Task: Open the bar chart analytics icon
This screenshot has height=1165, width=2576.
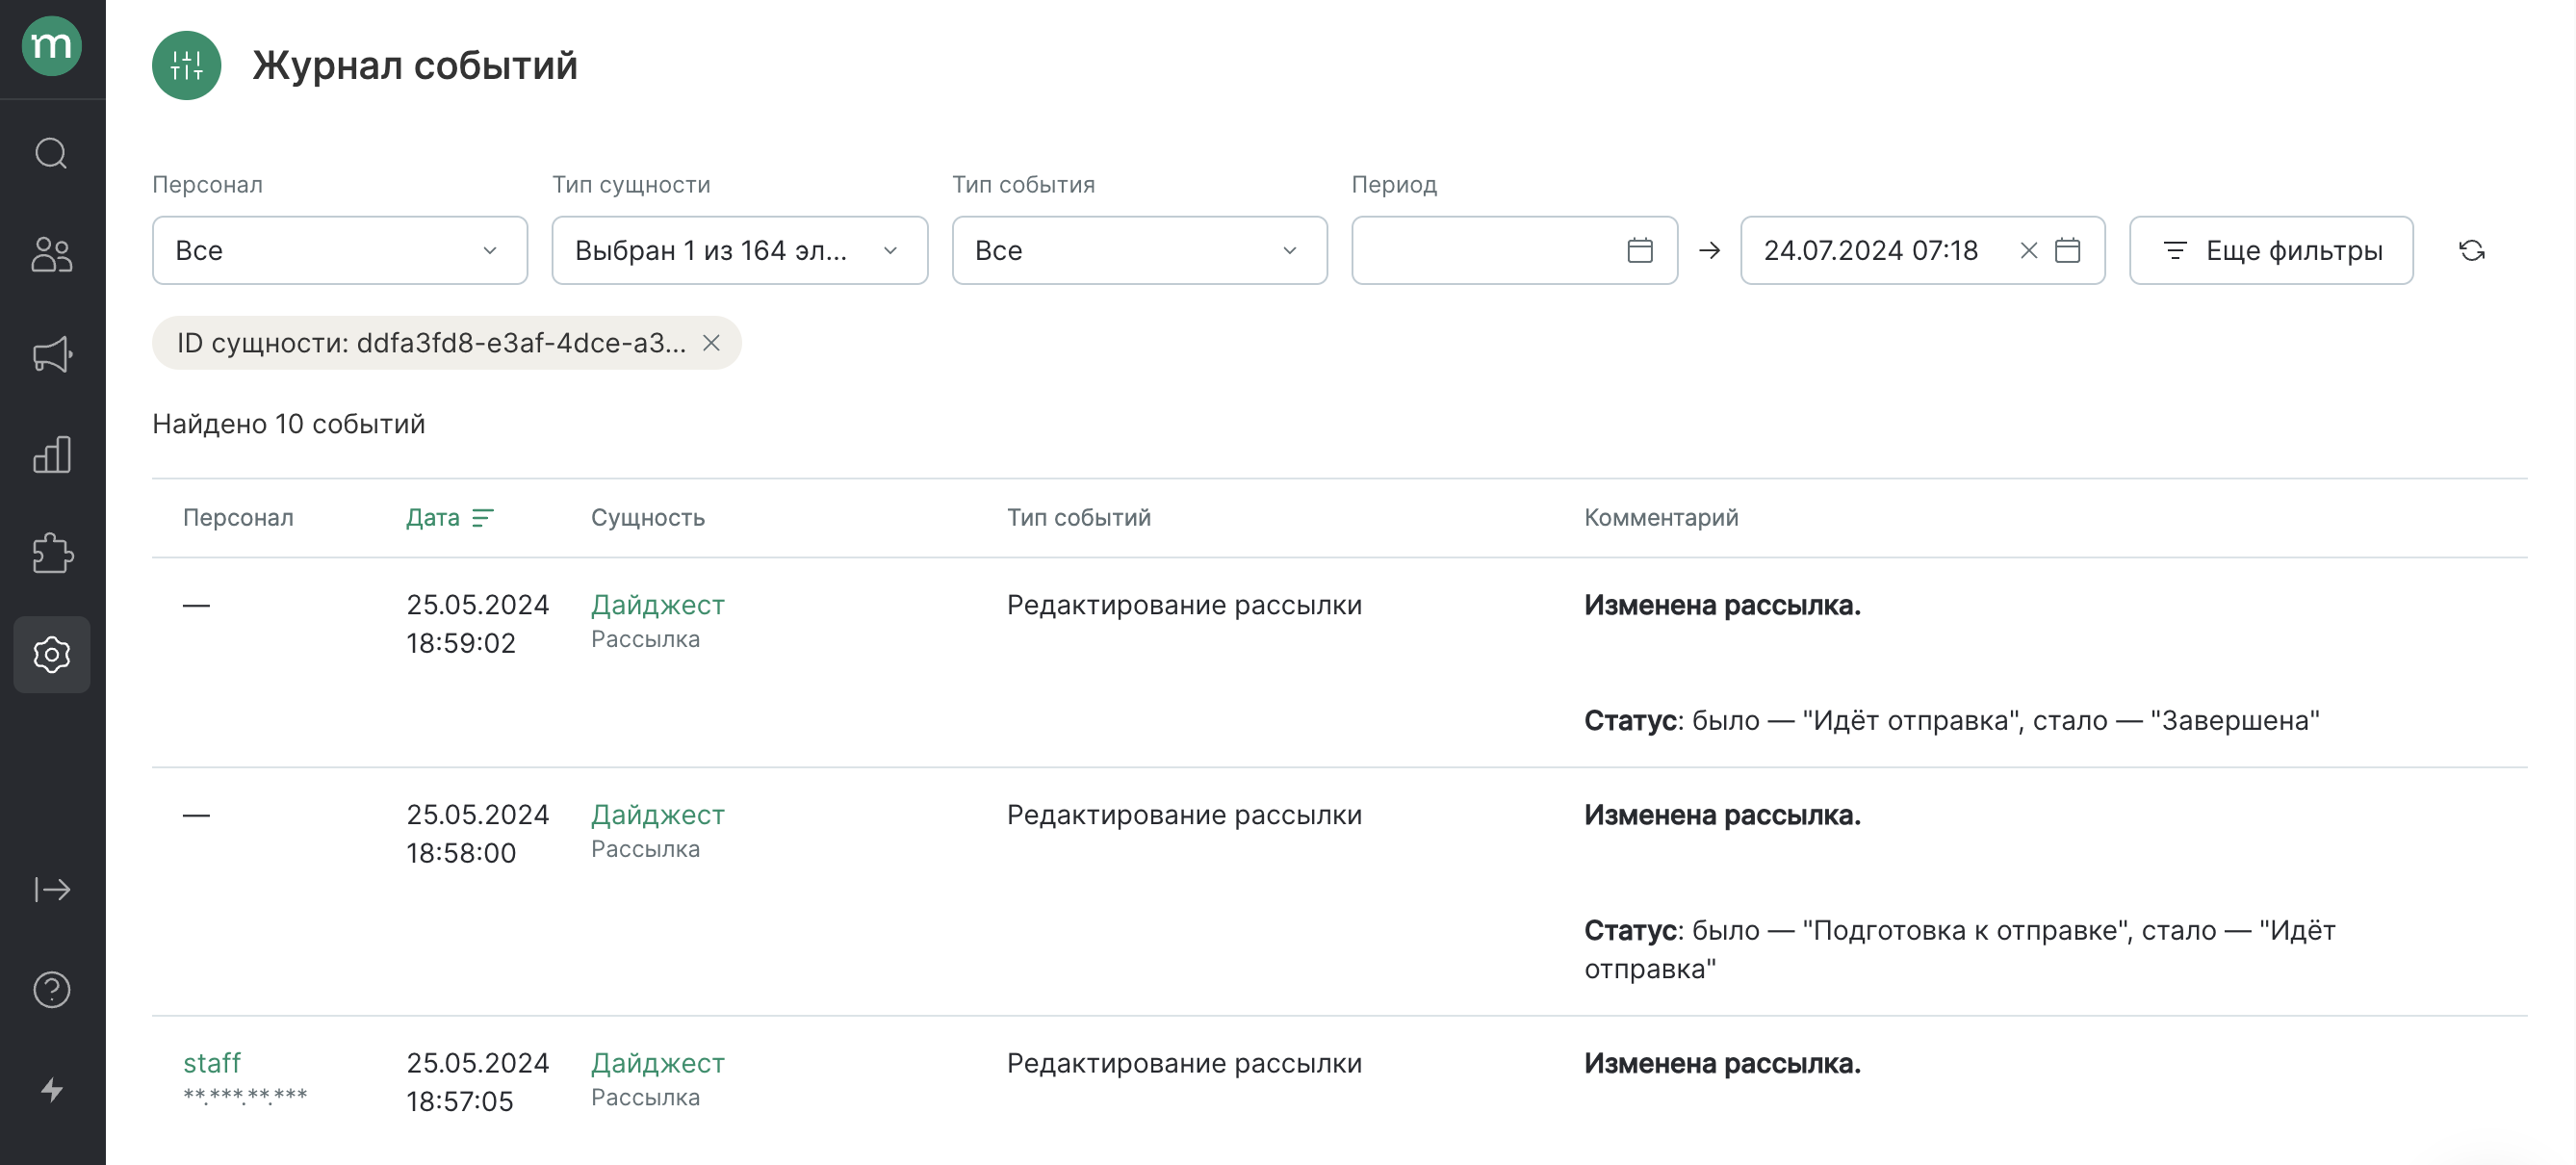Action: click(x=51, y=454)
